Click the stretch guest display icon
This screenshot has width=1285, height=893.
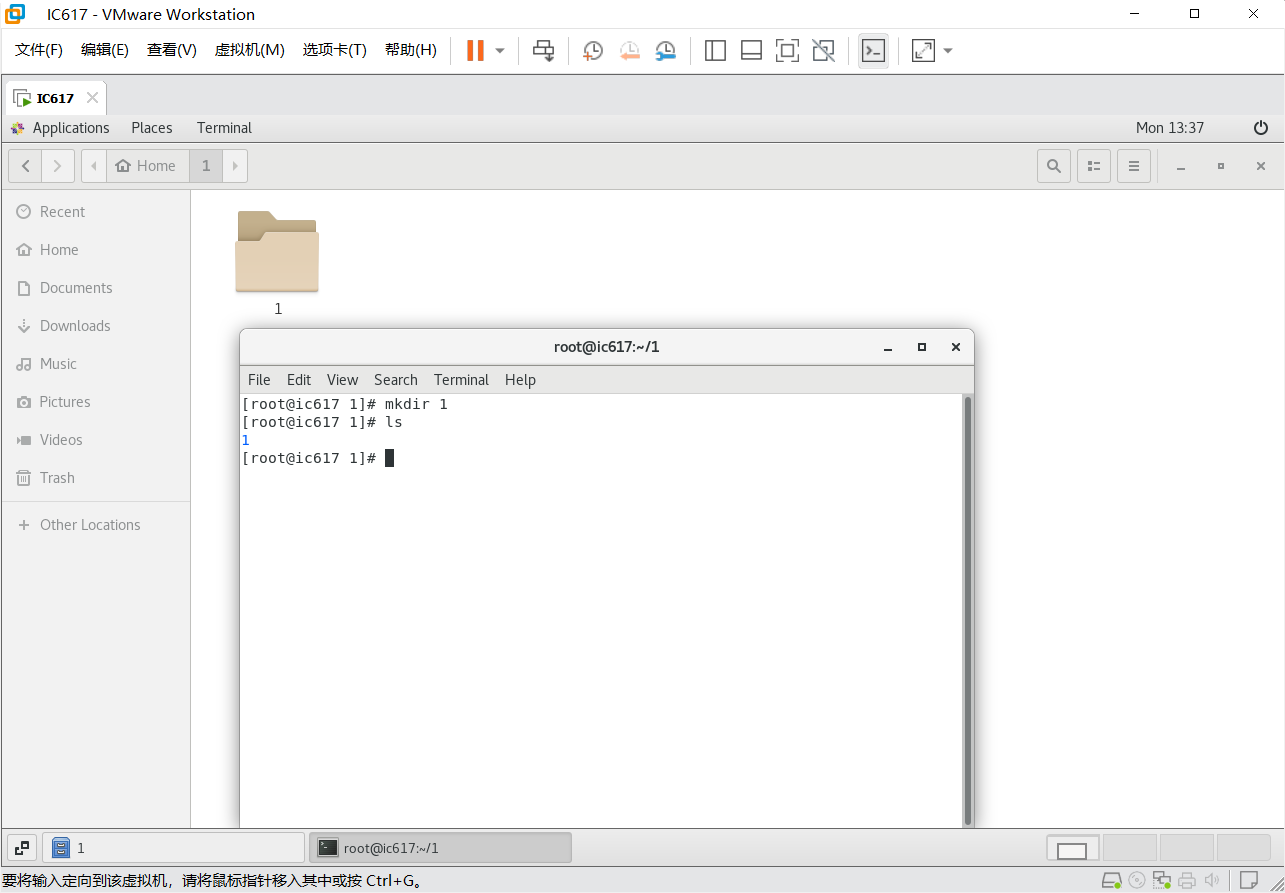pos(923,50)
